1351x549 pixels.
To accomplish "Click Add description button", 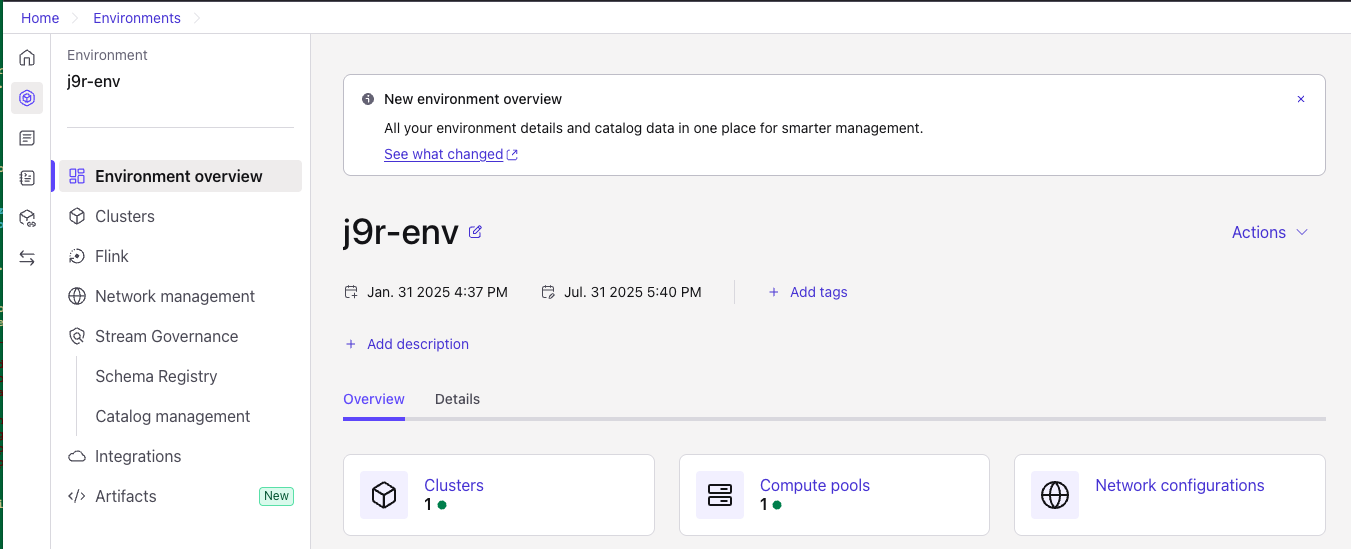I will [x=407, y=344].
